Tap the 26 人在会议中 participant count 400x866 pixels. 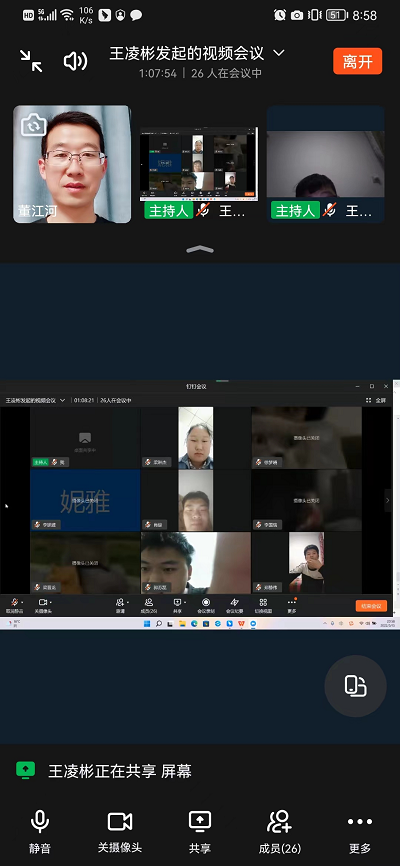227,73
